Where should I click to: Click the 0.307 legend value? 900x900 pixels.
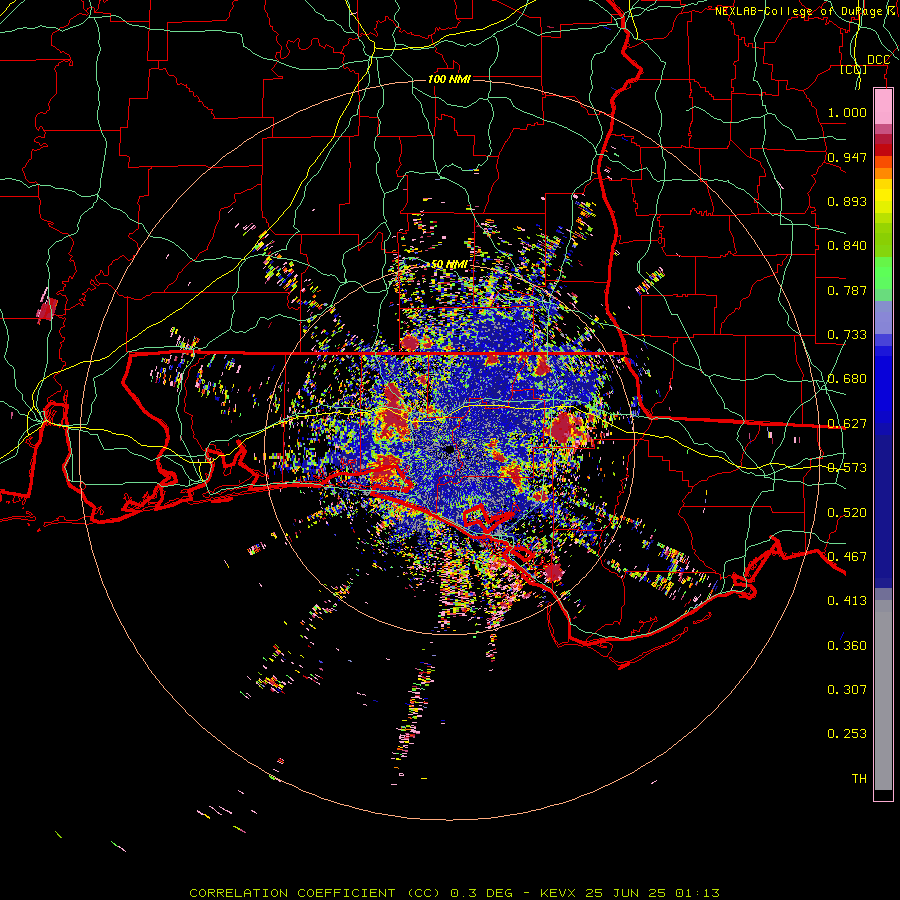click(x=847, y=690)
